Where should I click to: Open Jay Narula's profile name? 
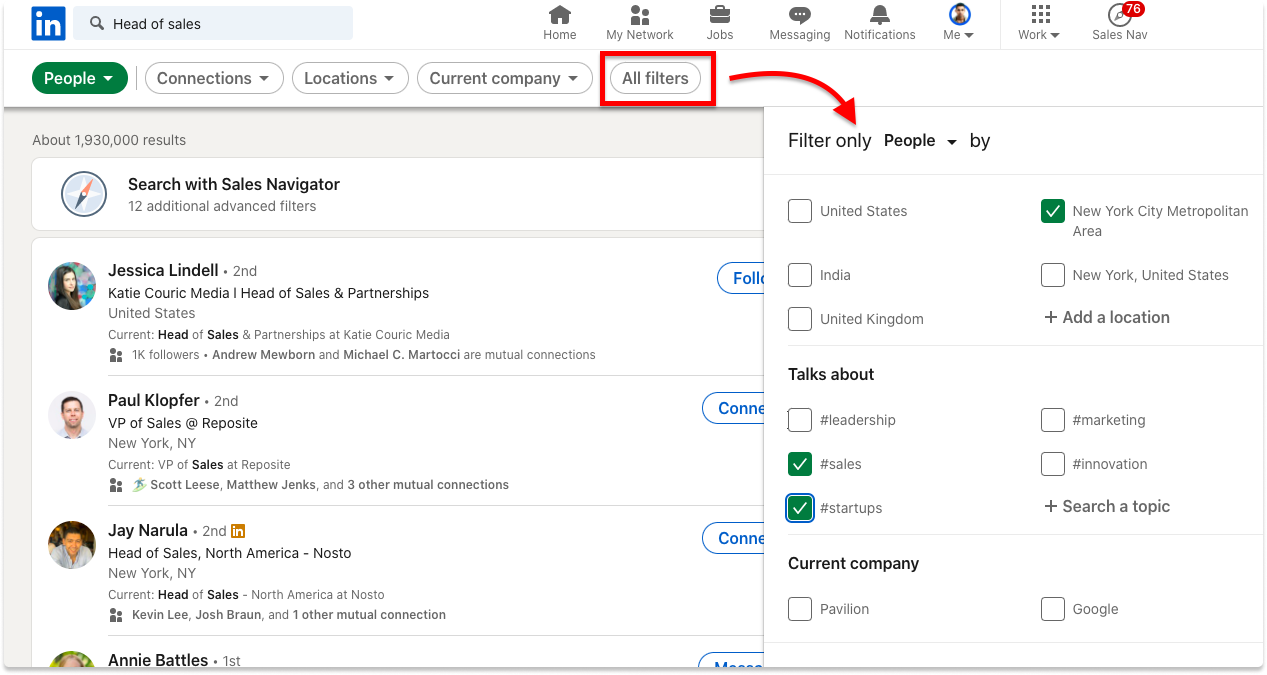[148, 530]
